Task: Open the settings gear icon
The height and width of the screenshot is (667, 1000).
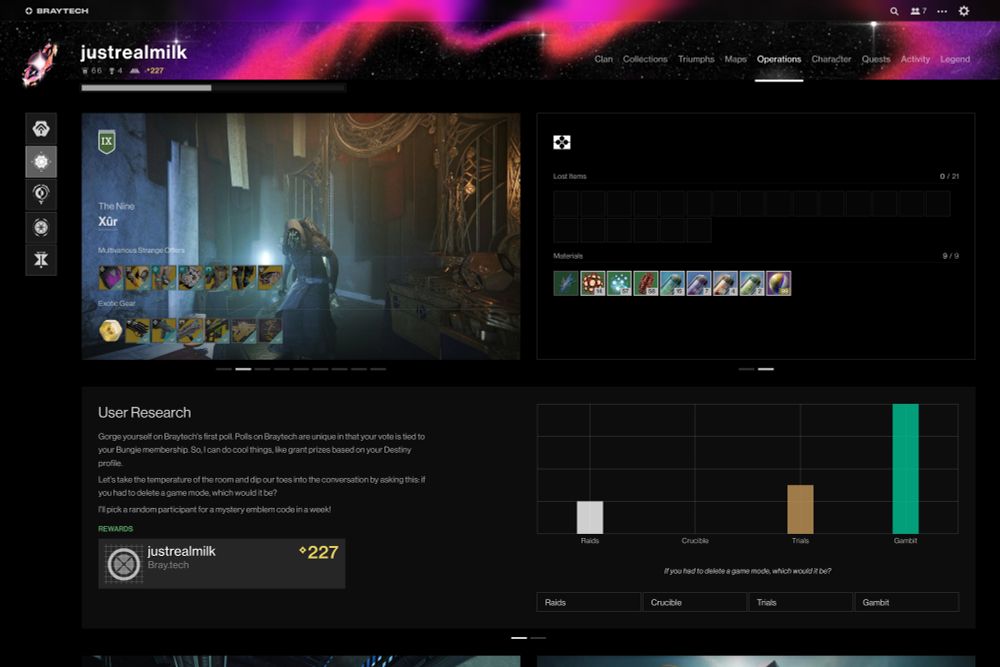Action: pyautogui.click(x=964, y=11)
